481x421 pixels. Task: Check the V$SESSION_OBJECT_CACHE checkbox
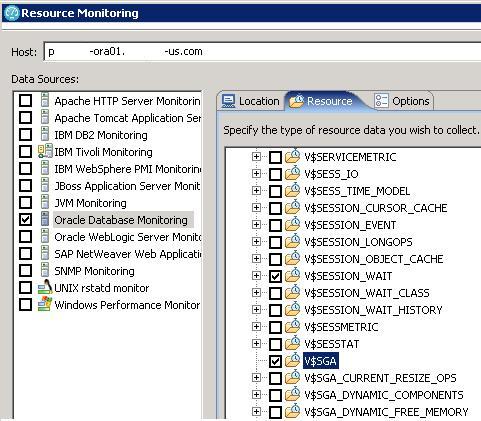point(275,259)
